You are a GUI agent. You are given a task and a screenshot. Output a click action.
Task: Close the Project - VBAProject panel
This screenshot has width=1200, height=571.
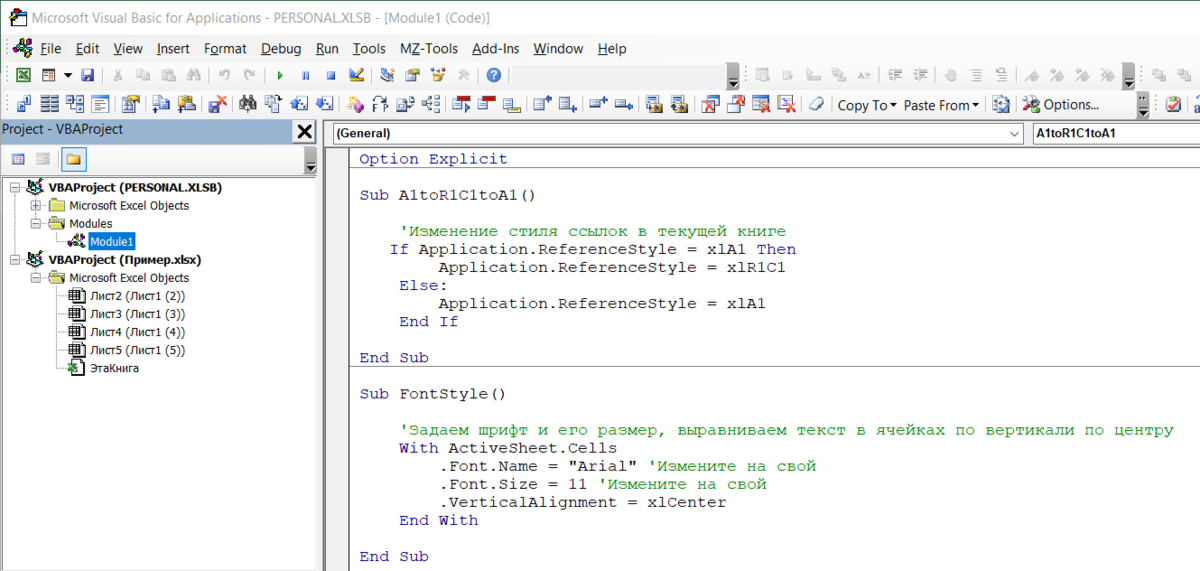pyautogui.click(x=304, y=131)
